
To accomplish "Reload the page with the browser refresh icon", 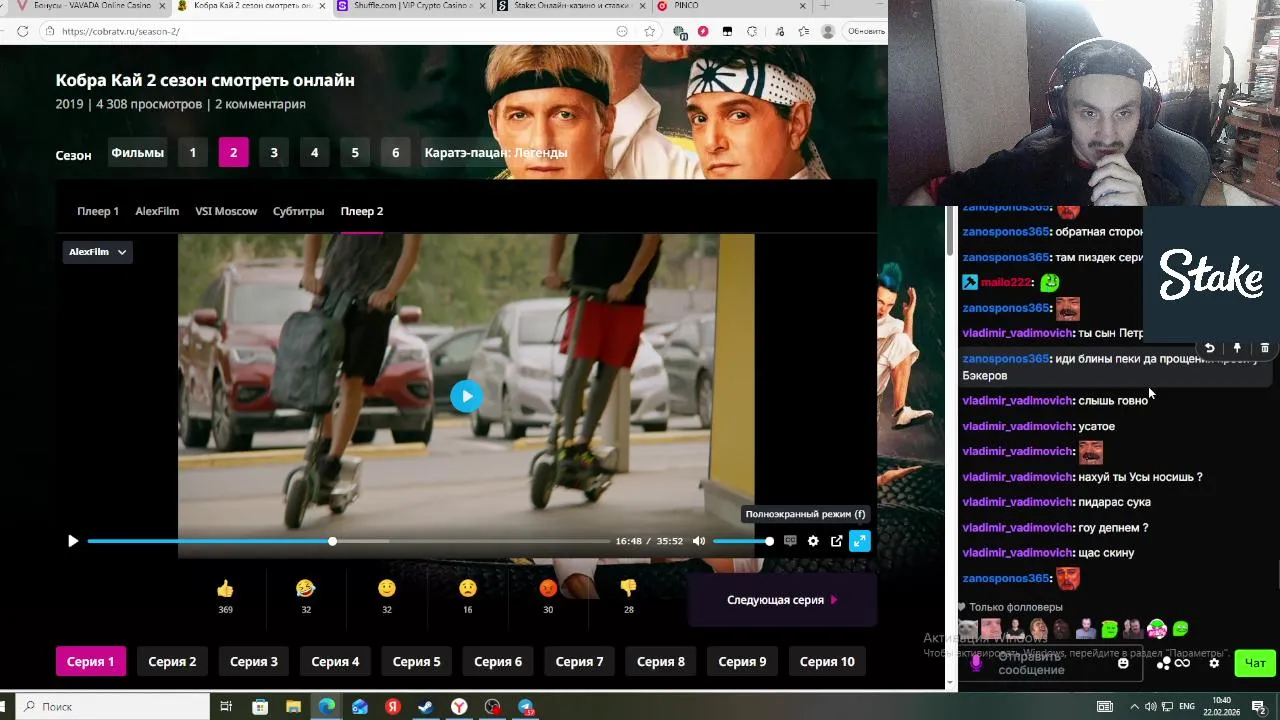I will pyautogui.click(x=22, y=31).
